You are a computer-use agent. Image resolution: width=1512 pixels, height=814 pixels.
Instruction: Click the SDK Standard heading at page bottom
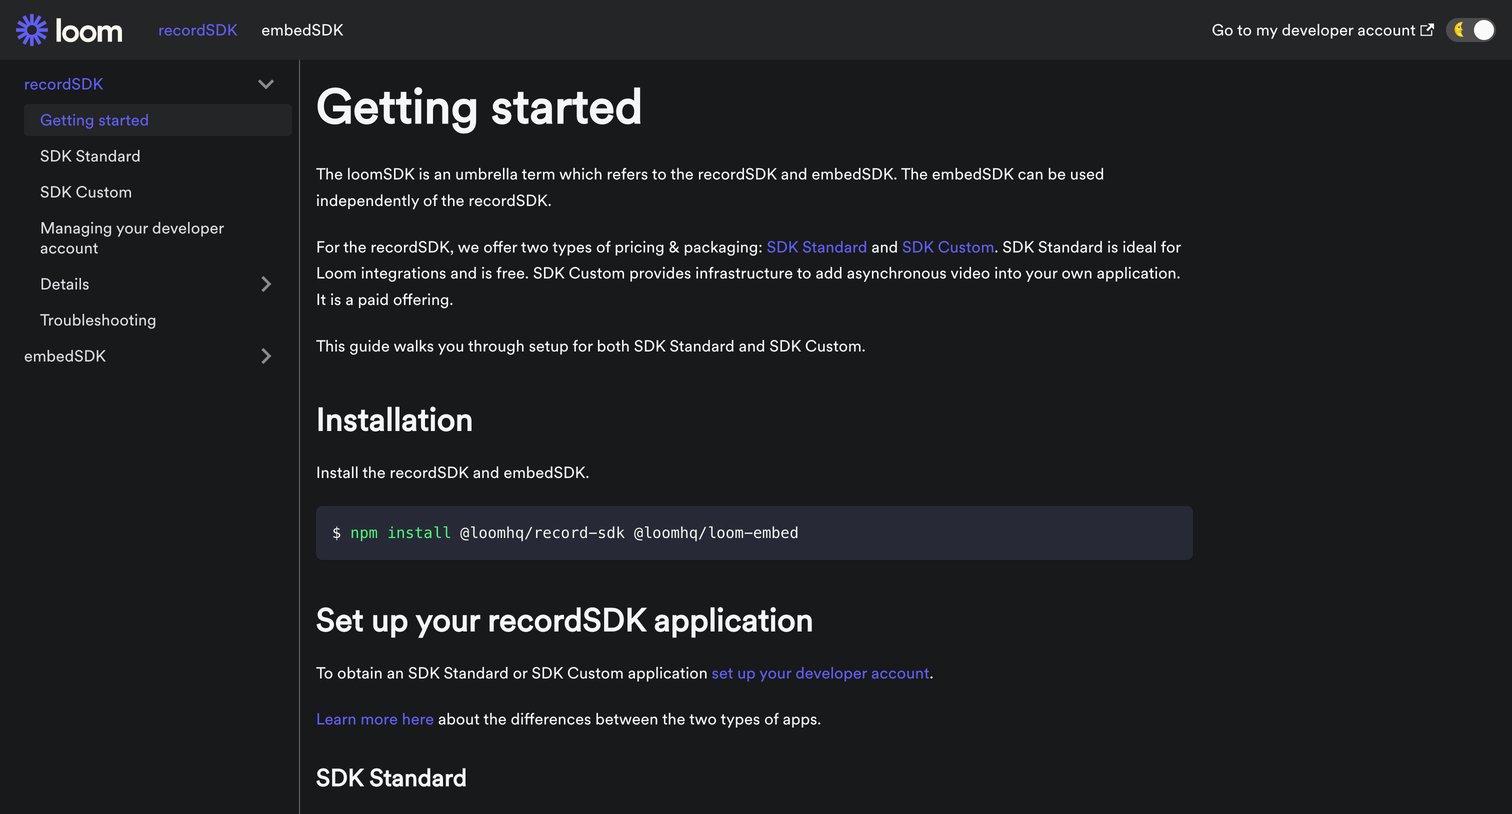[x=391, y=778]
